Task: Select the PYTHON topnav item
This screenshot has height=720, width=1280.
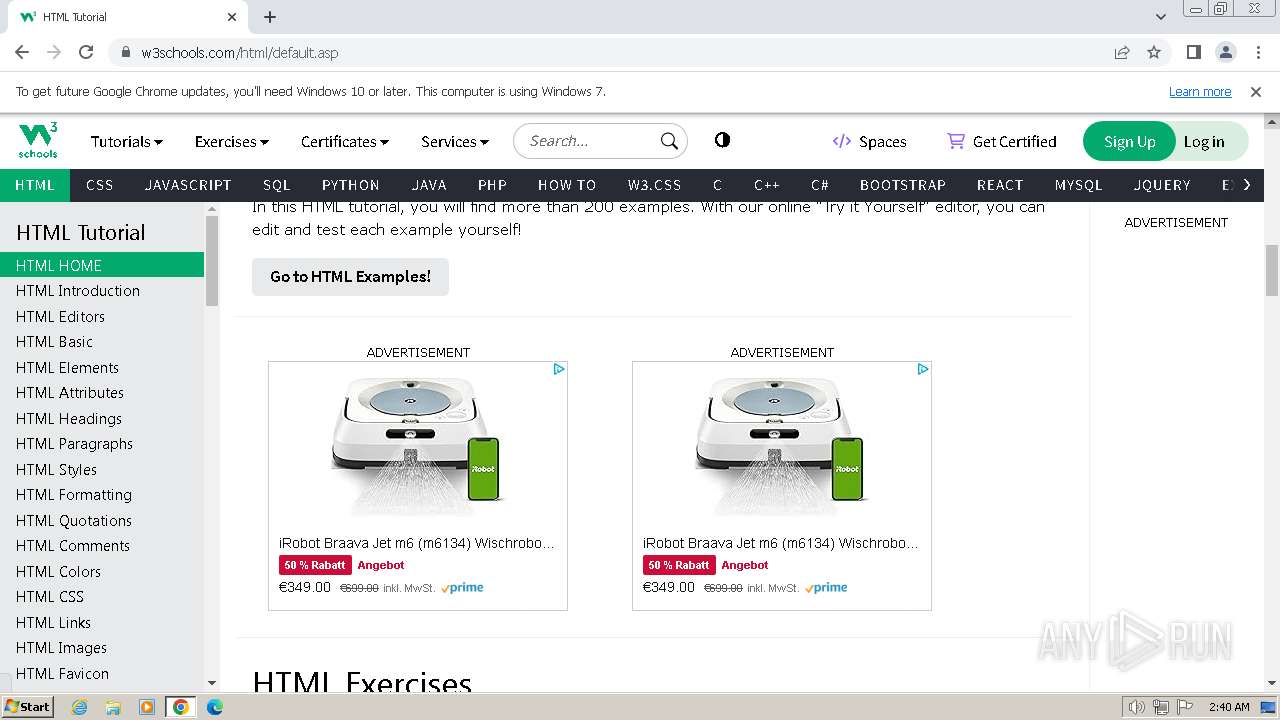Action: coord(351,185)
